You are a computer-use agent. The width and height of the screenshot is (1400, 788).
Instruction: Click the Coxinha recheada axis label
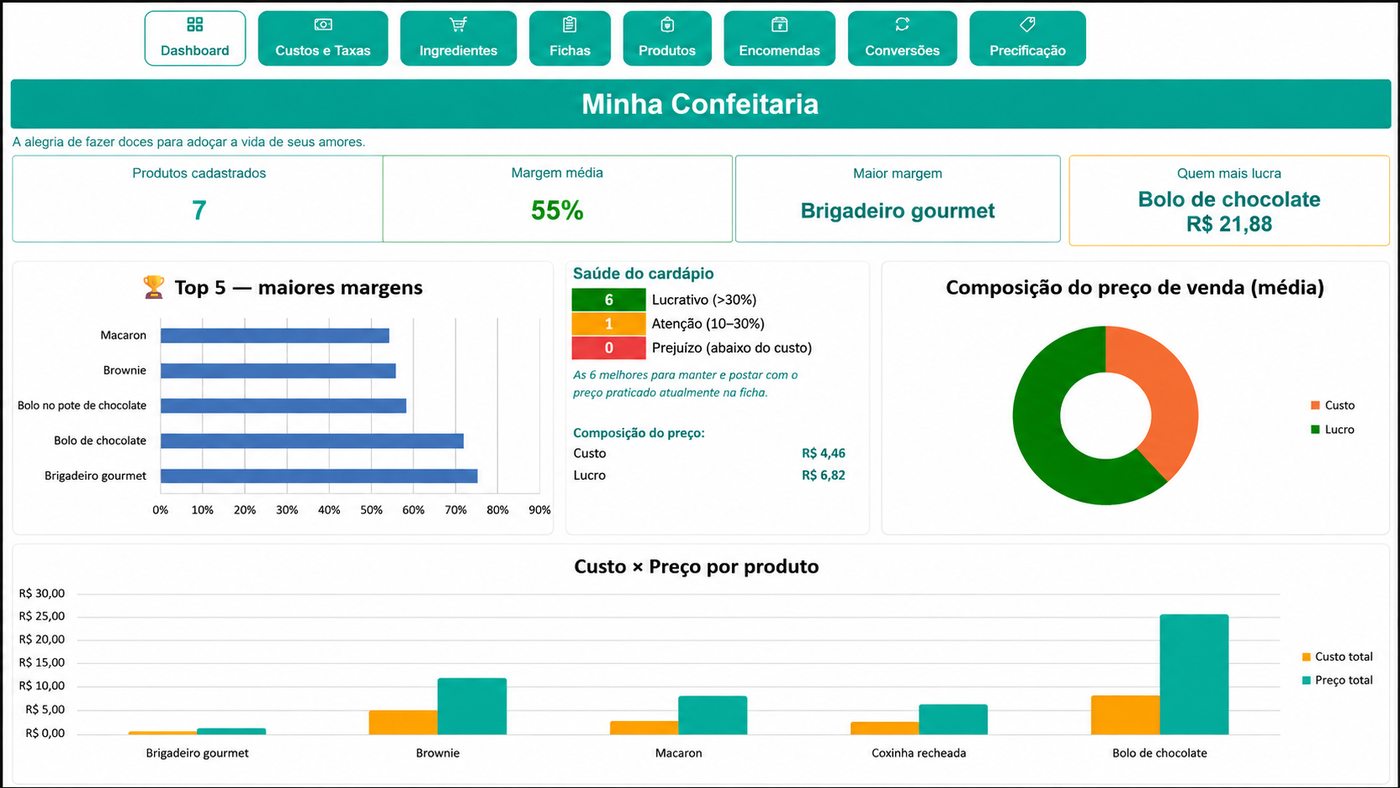point(919,753)
